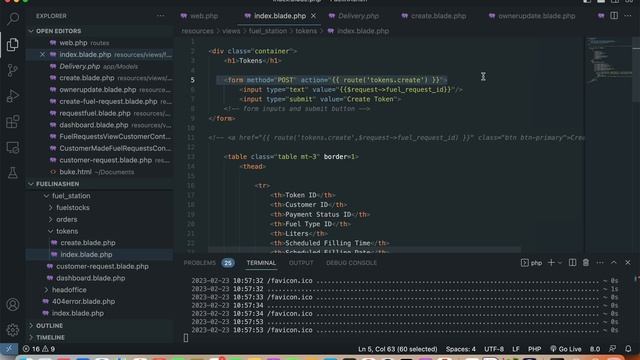
Task: Click the editor minimap preview
Action: (x=608, y=61)
